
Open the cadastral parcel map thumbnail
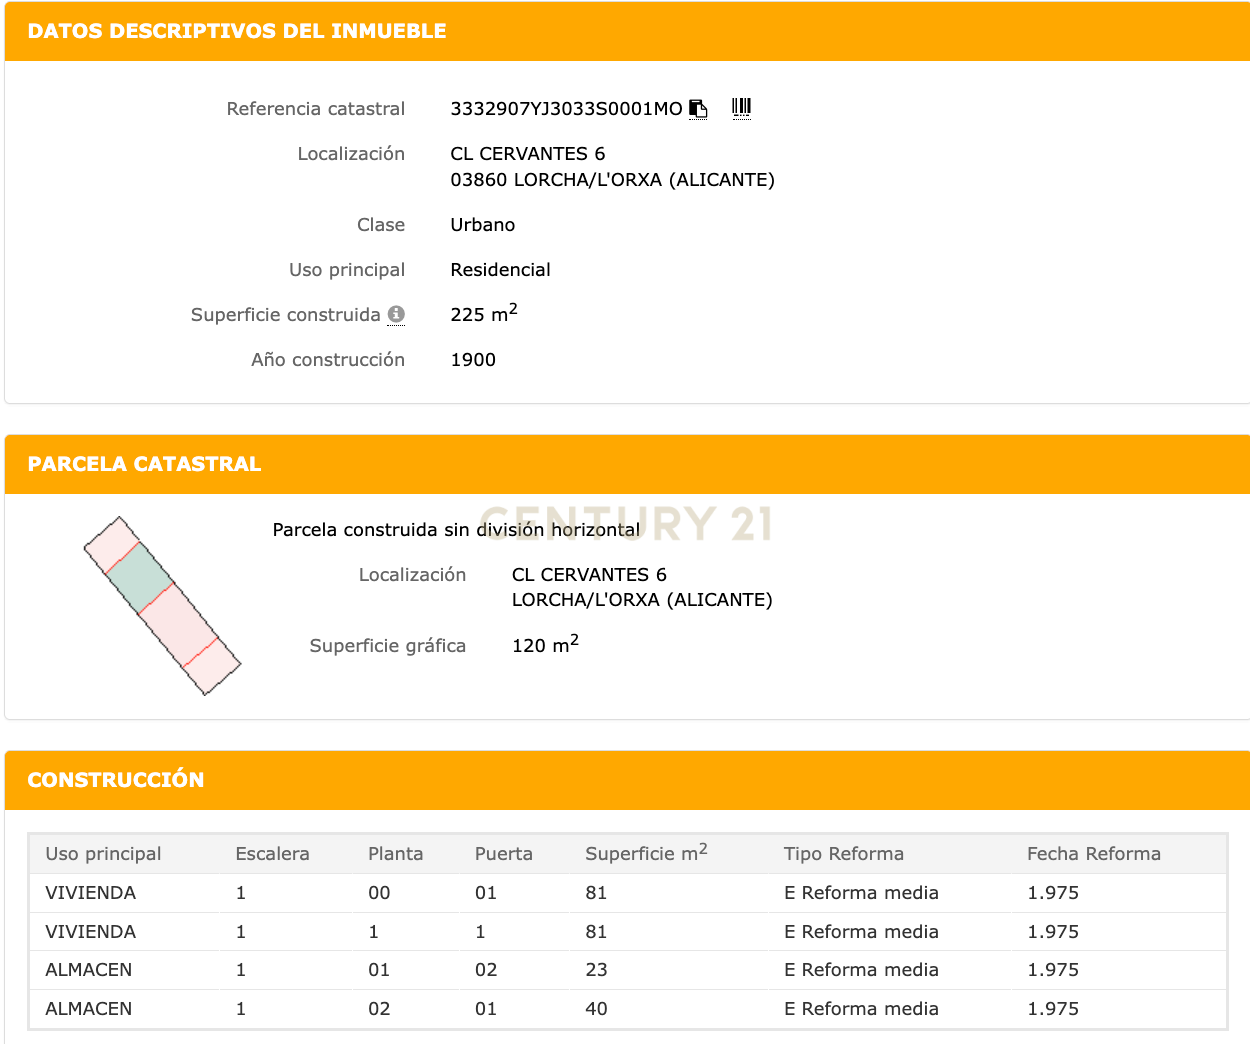point(162,606)
